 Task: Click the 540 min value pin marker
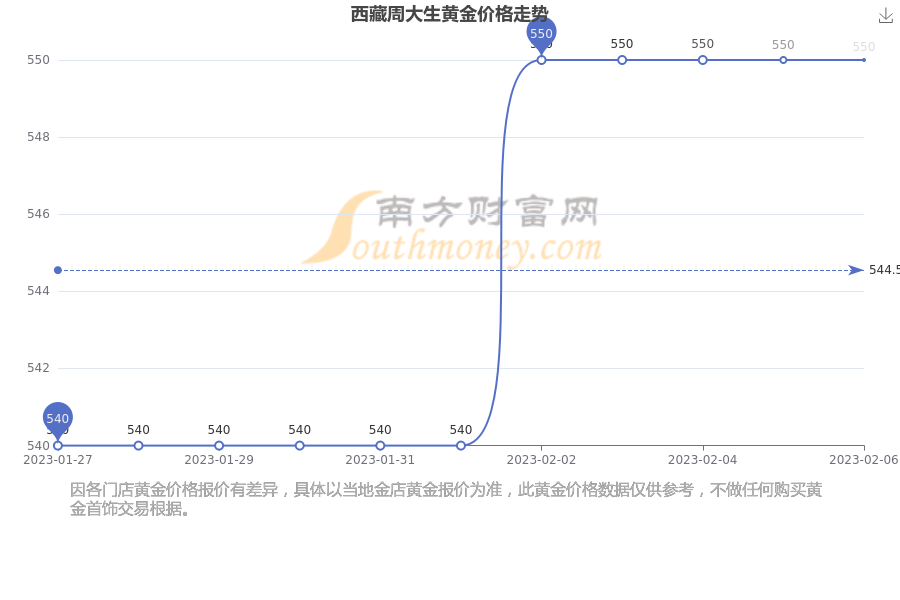57,420
